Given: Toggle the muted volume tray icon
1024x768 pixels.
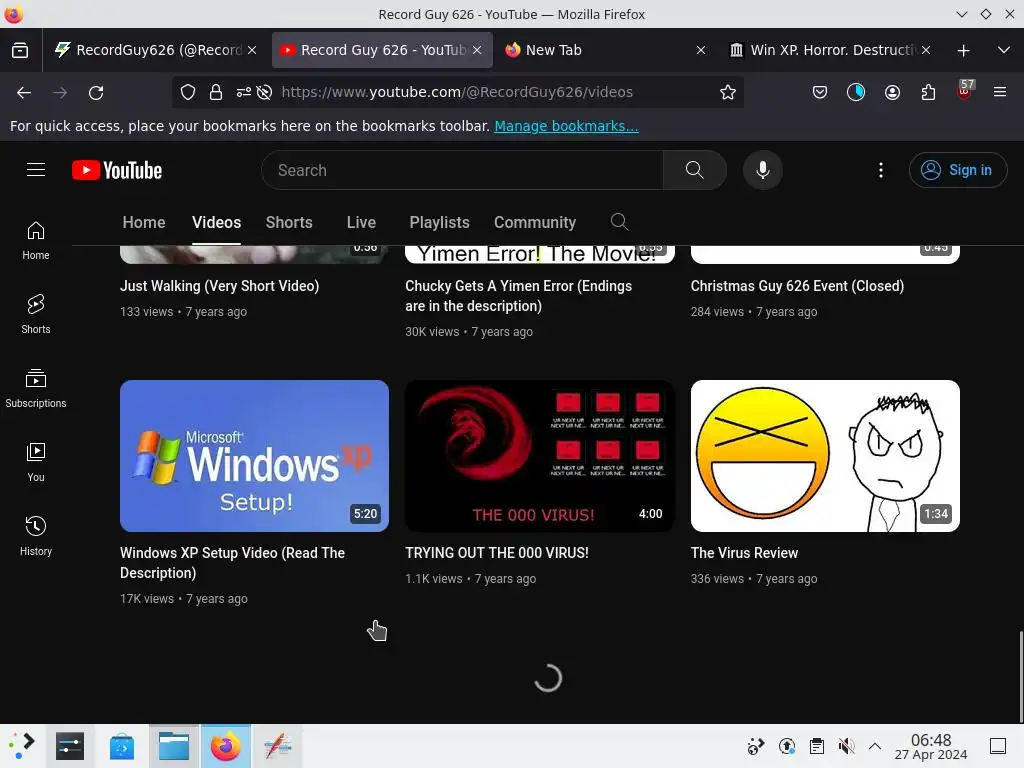Looking at the screenshot, I should click(x=846, y=746).
